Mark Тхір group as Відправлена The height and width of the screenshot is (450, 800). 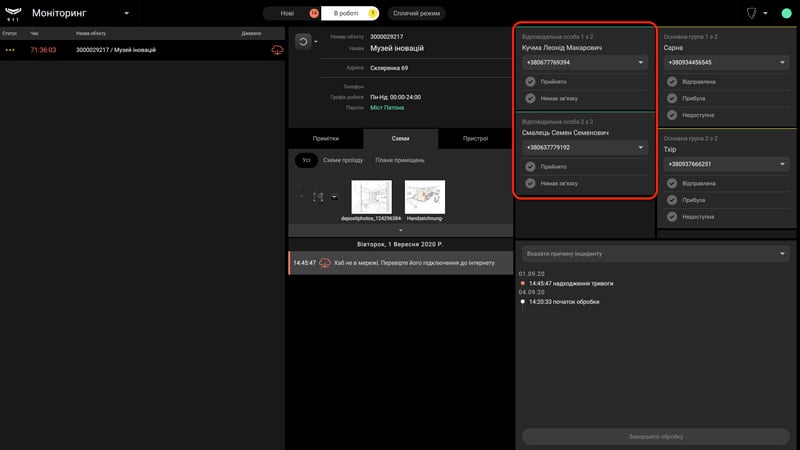pyautogui.click(x=672, y=183)
